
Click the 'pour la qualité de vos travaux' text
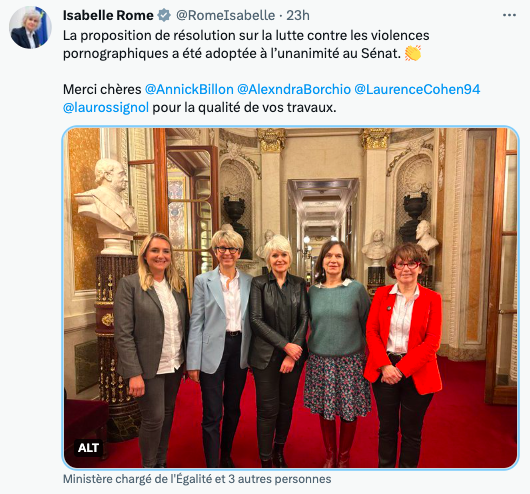click(x=244, y=108)
